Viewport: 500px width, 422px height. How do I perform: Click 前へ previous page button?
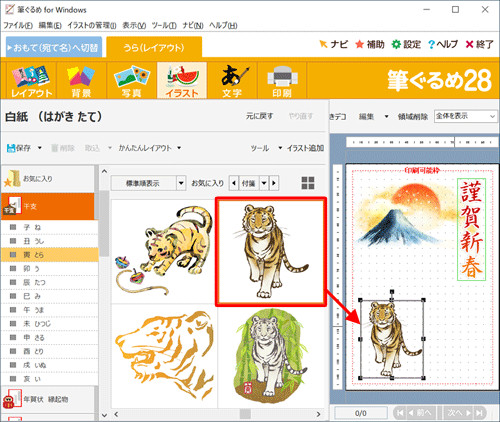click(x=421, y=413)
